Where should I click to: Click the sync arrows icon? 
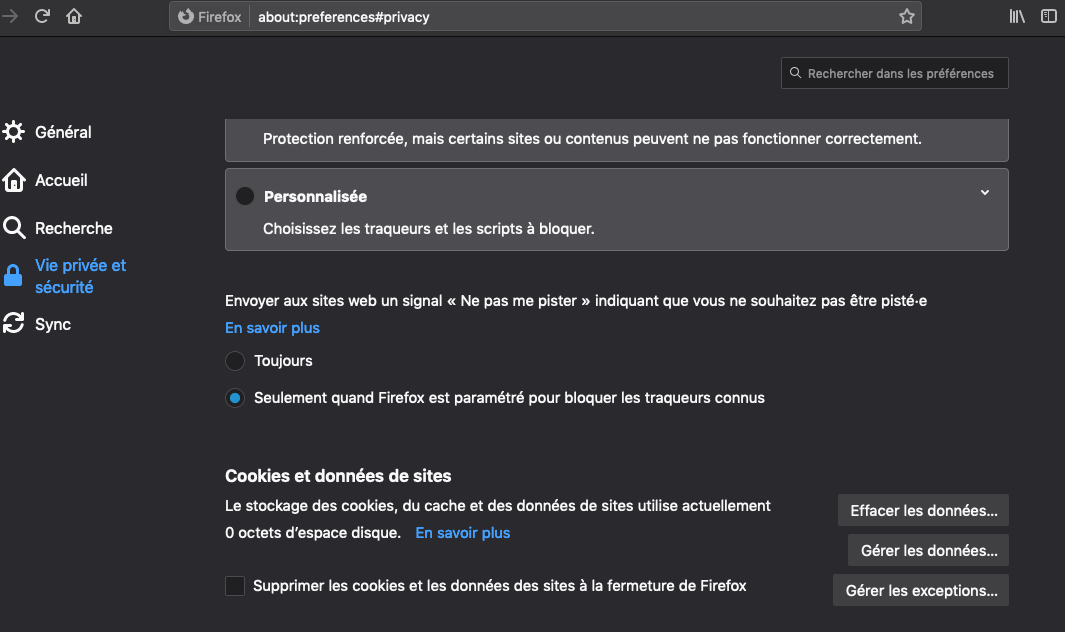click(14, 323)
